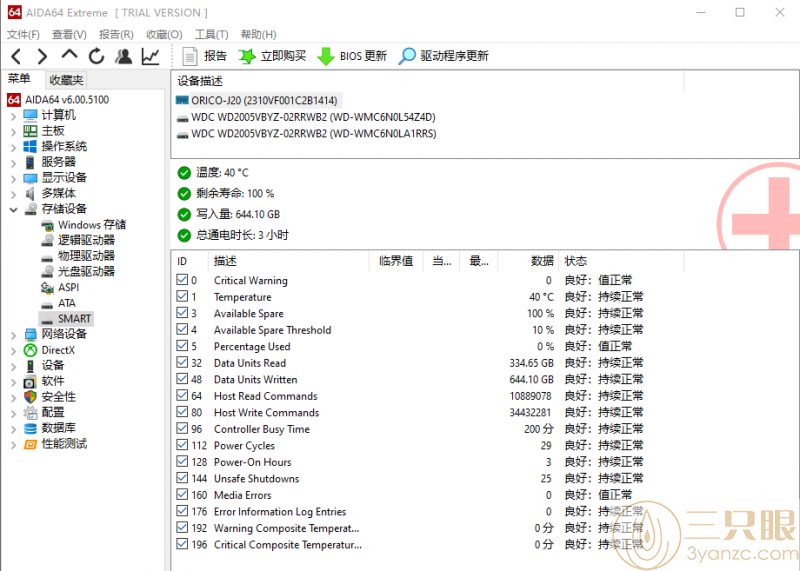Screen dimensions: 800x571
Task: Collapse the 存储设备 tree node
Action: point(13,210)
